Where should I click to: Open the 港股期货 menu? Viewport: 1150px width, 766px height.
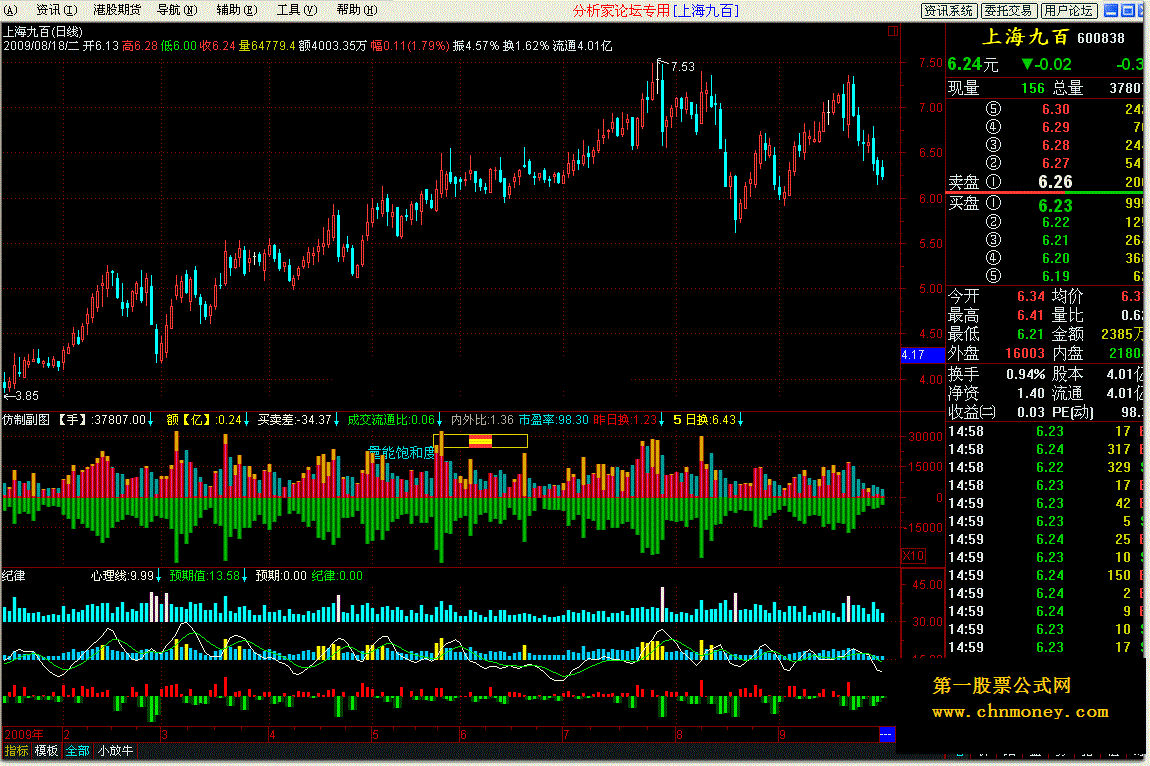[117, 10]
